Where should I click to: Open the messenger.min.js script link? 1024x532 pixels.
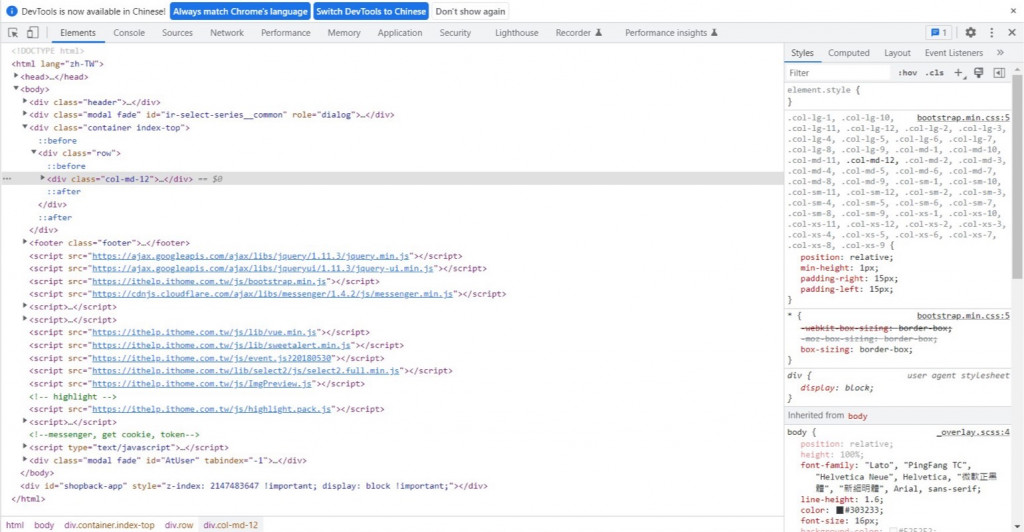click(272, 294)
